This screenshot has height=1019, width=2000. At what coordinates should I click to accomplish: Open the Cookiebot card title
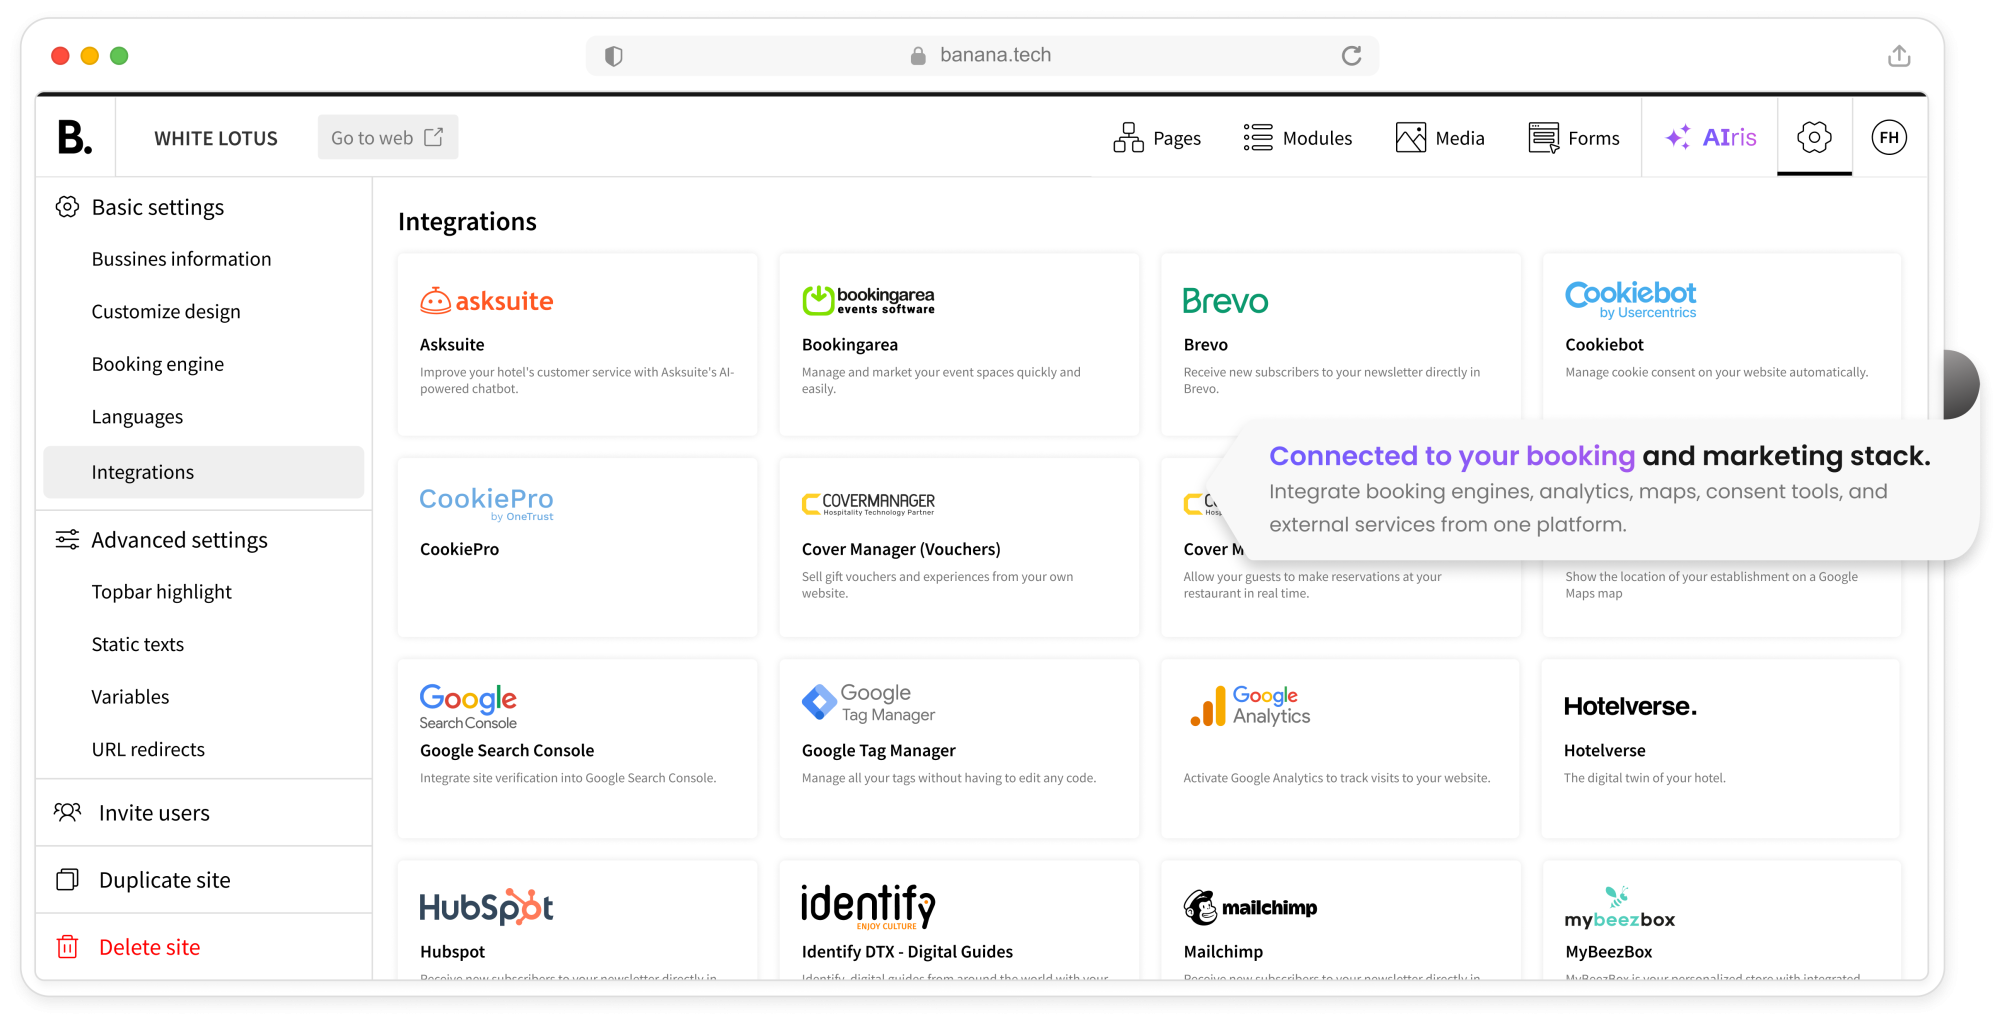click(x=1604, y=344)
